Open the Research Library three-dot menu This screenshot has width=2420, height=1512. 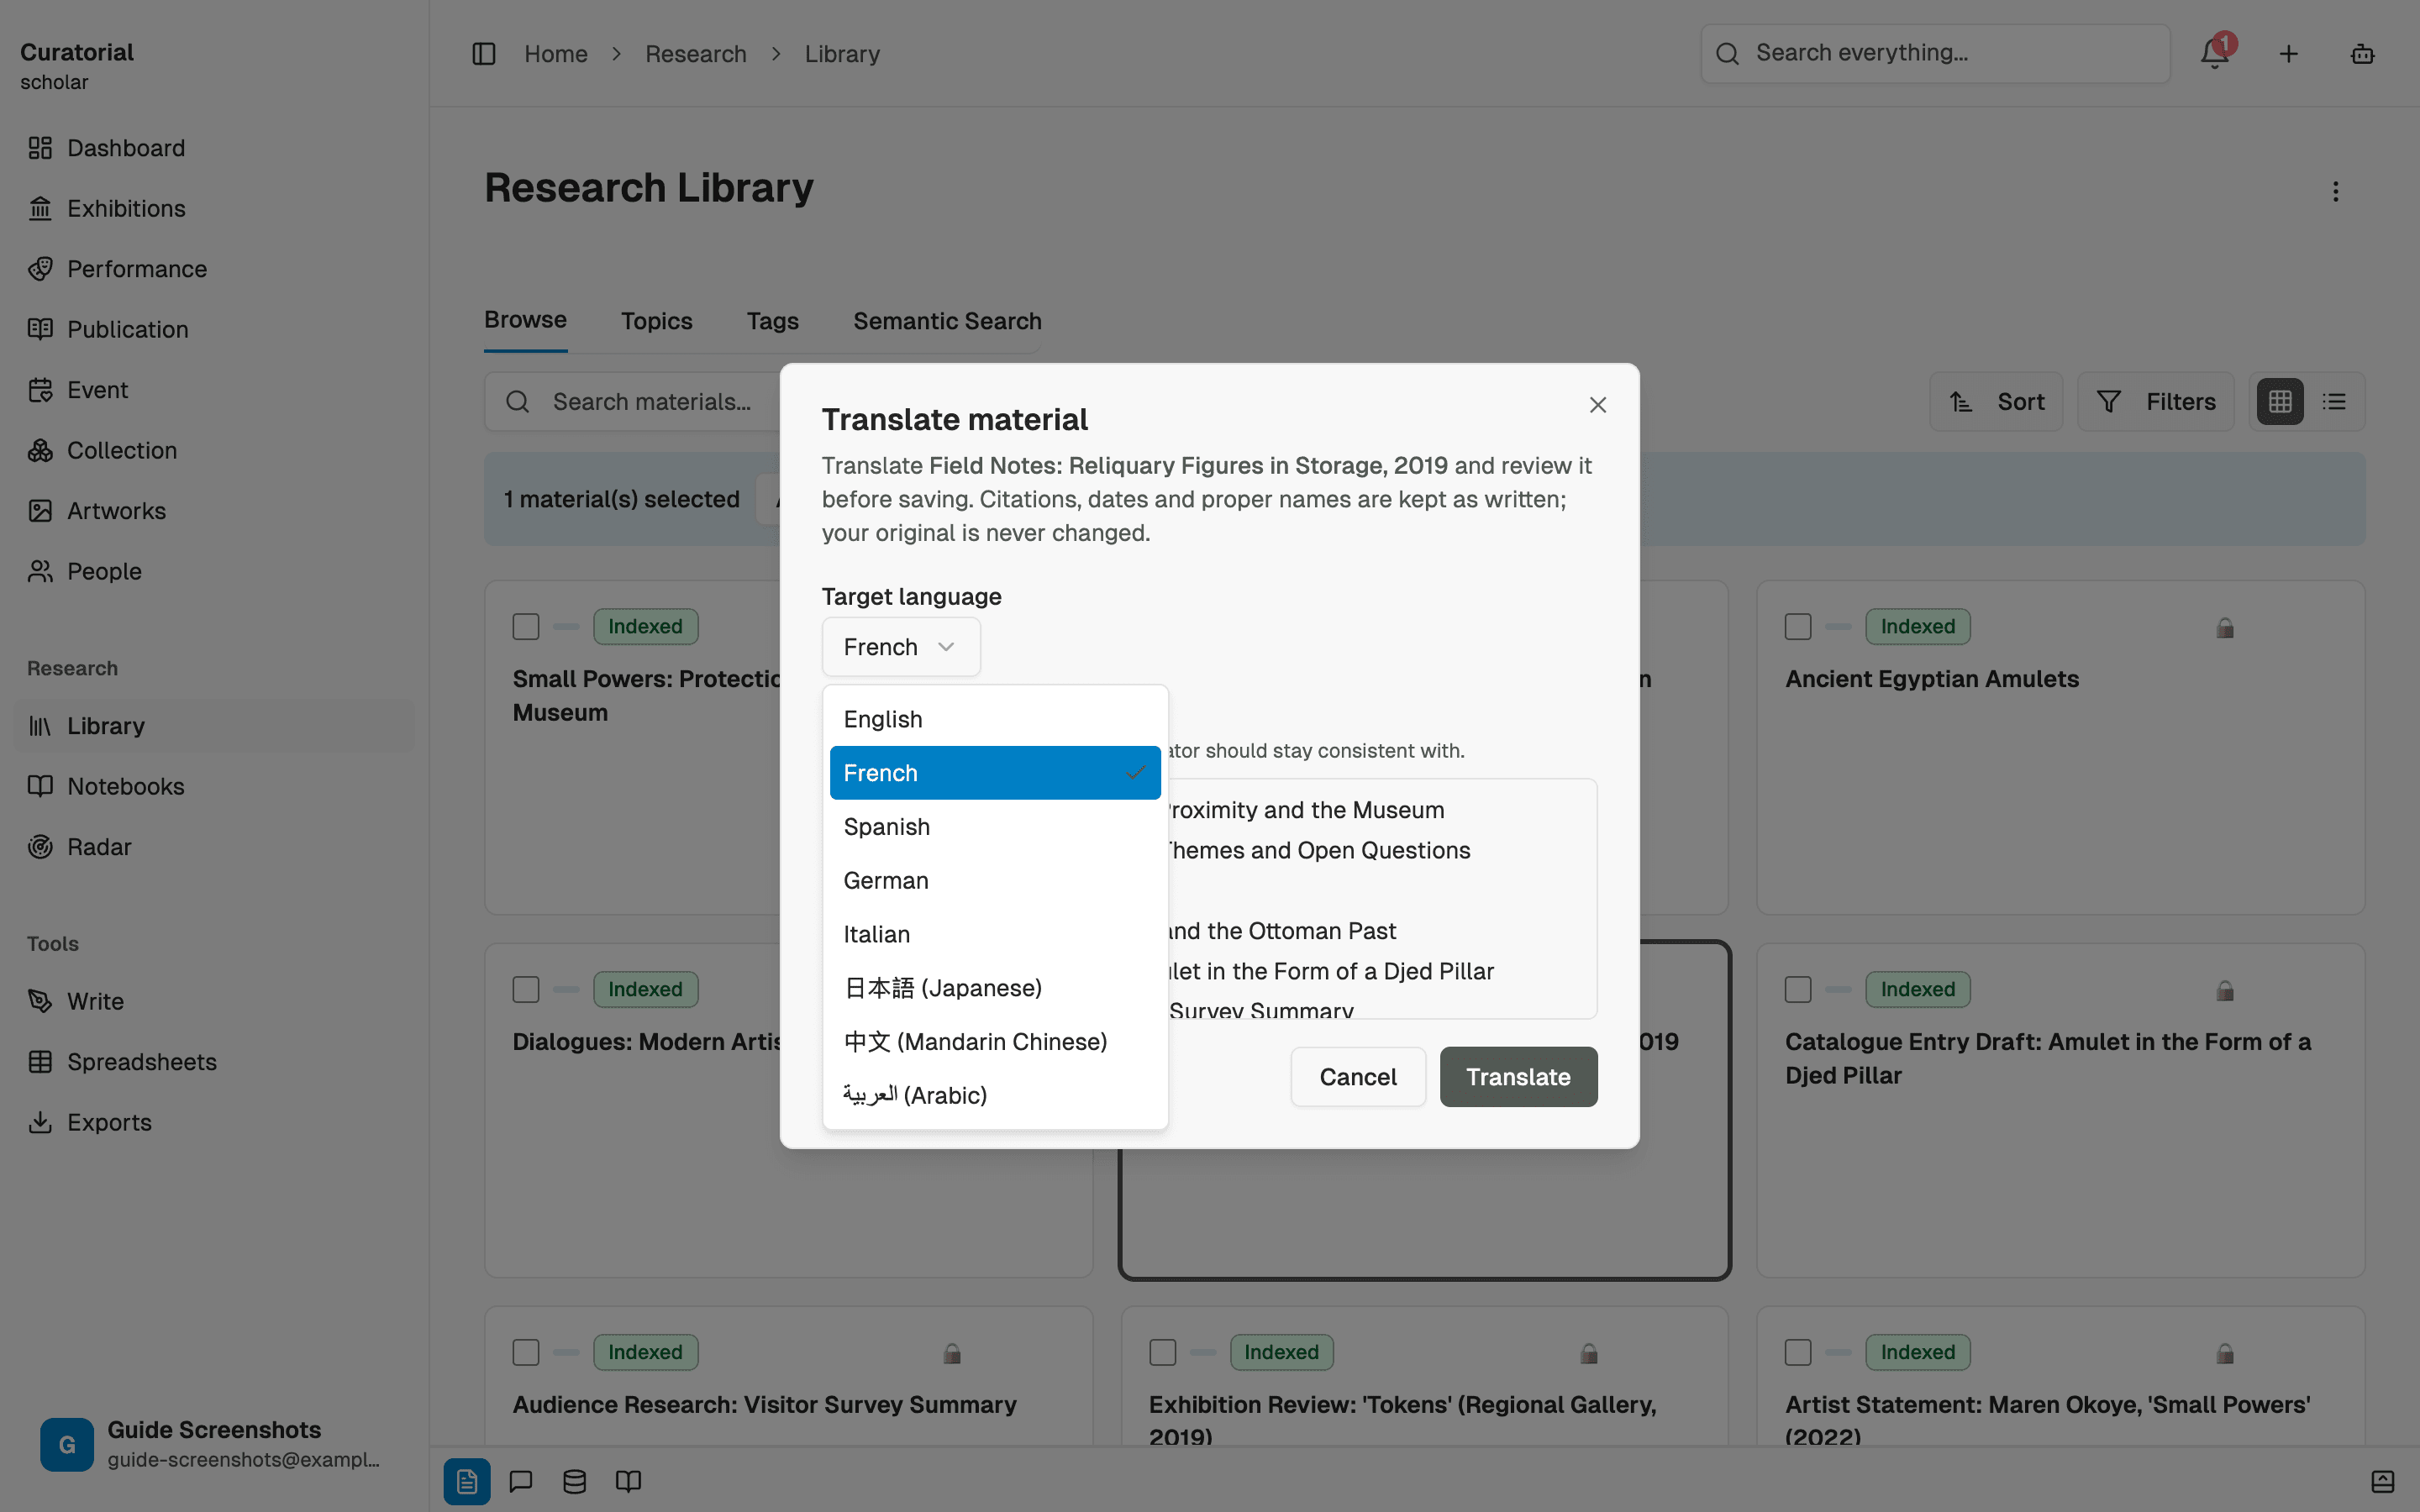[2336, 191]
